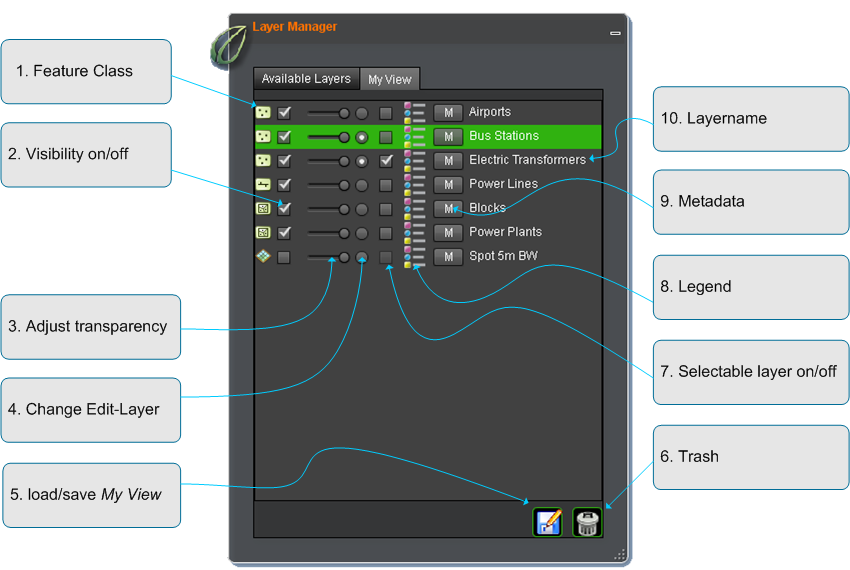Open metadata M button for Blocks
The width and height of the screenshot is (850, 570).
click(449, 208)
